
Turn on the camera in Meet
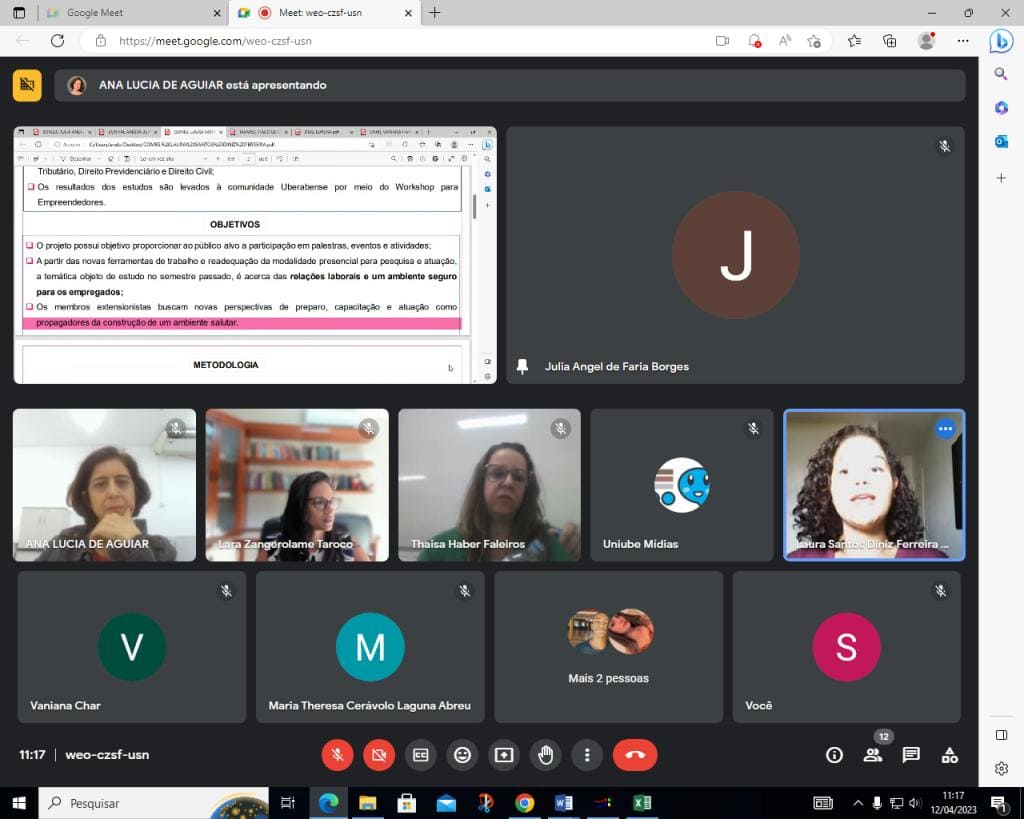379,755
